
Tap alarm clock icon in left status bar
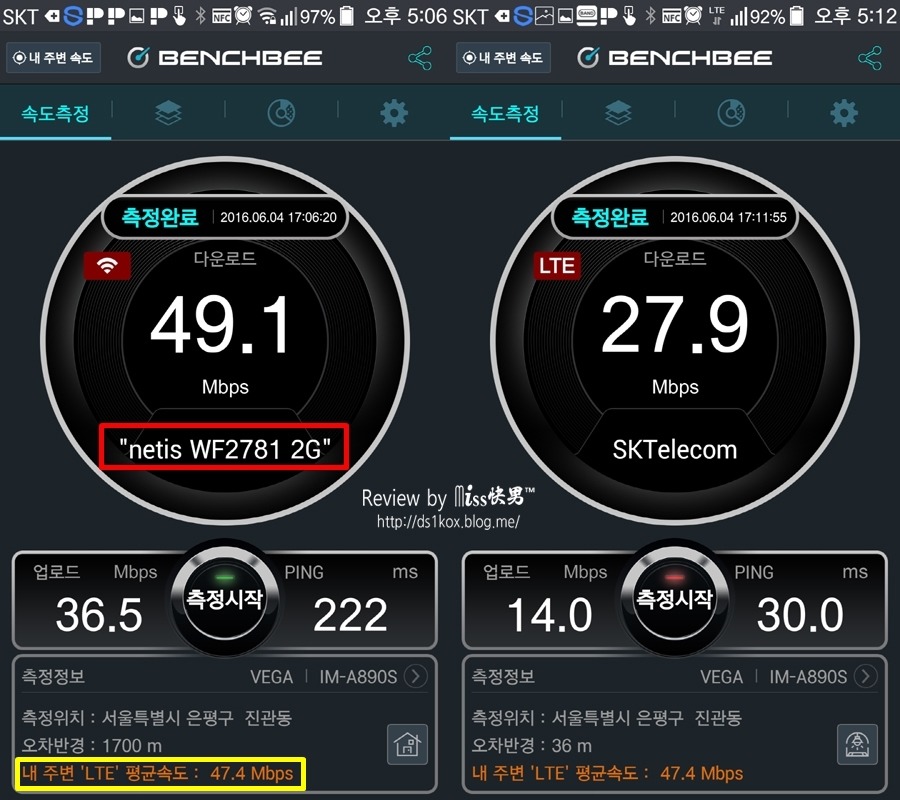tap(243, 15)
